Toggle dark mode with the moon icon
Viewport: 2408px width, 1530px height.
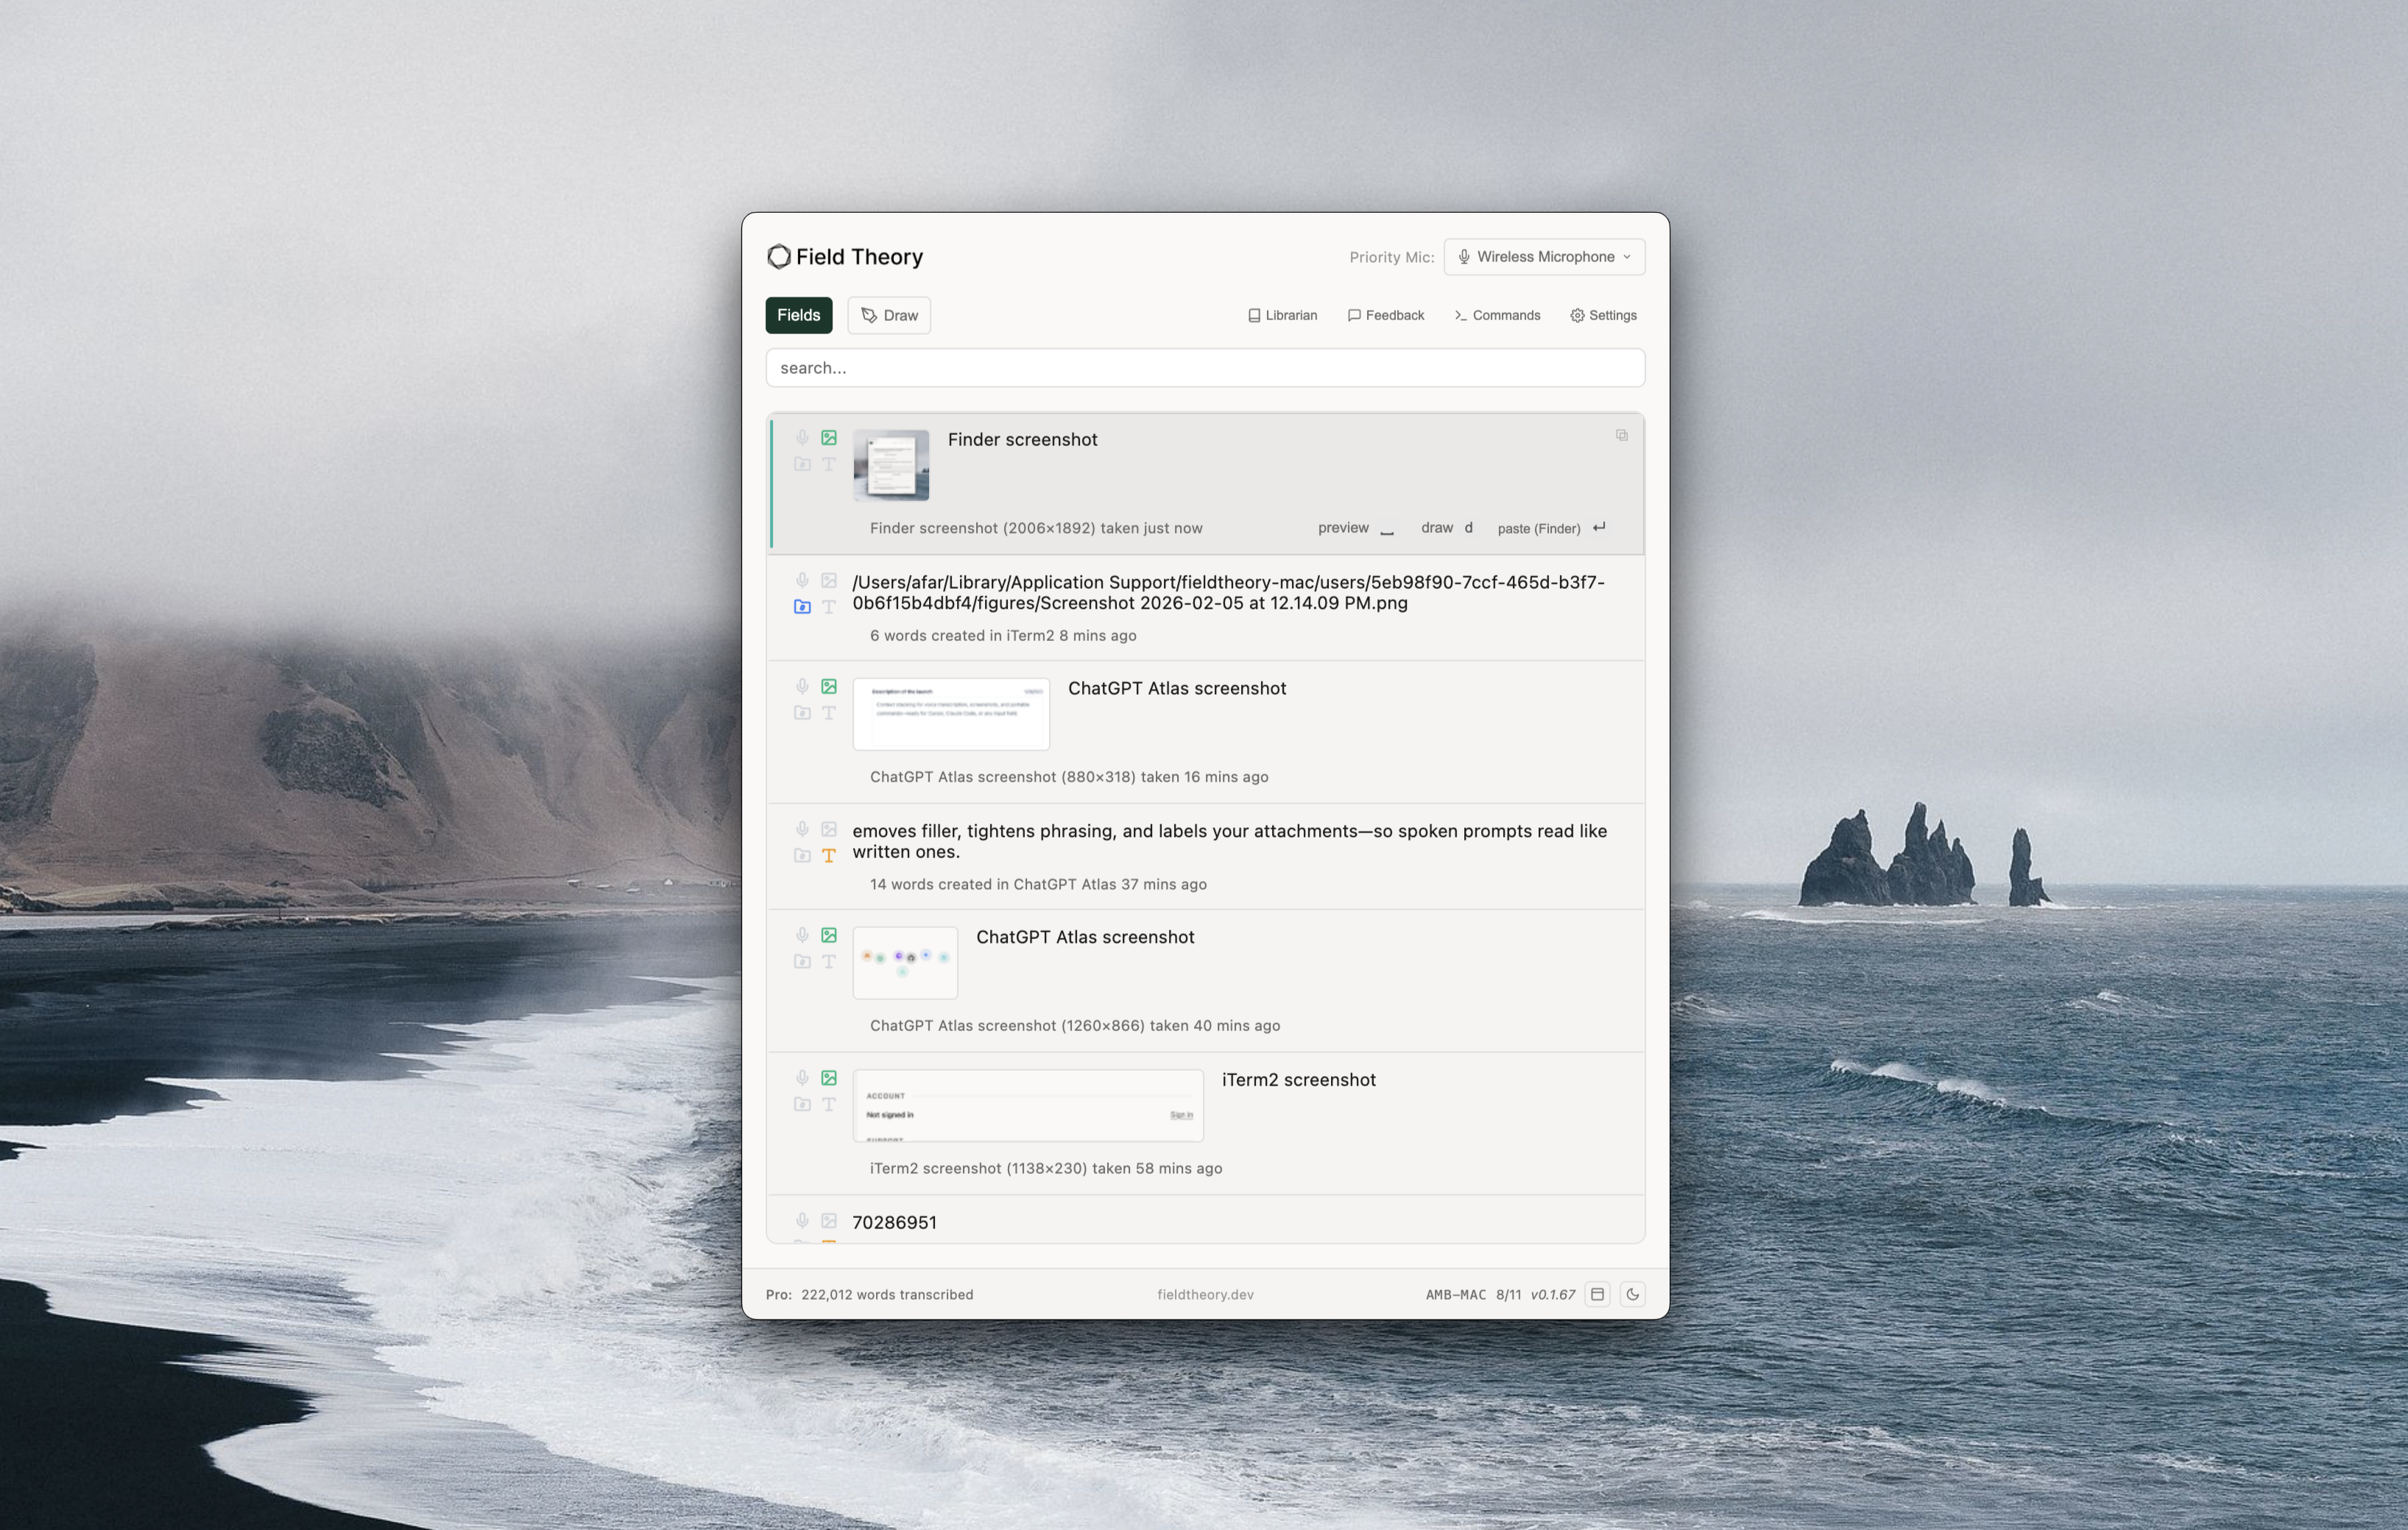point(1632,1294)
